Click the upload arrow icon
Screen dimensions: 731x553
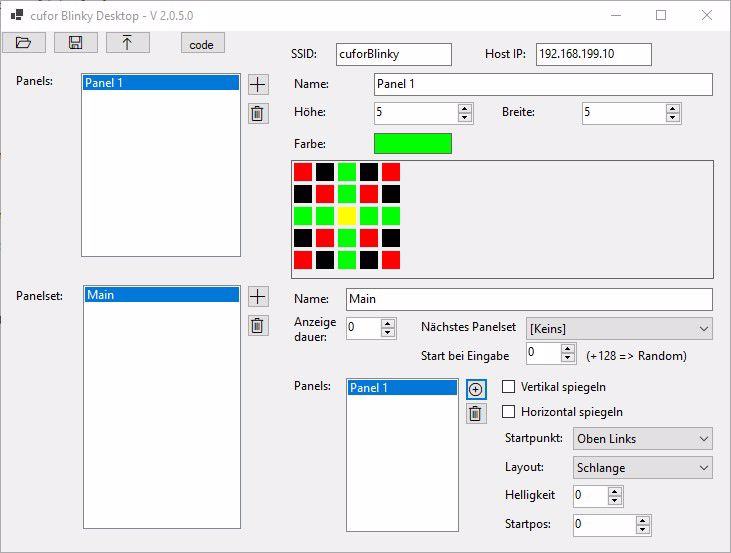tap(127, 42)
